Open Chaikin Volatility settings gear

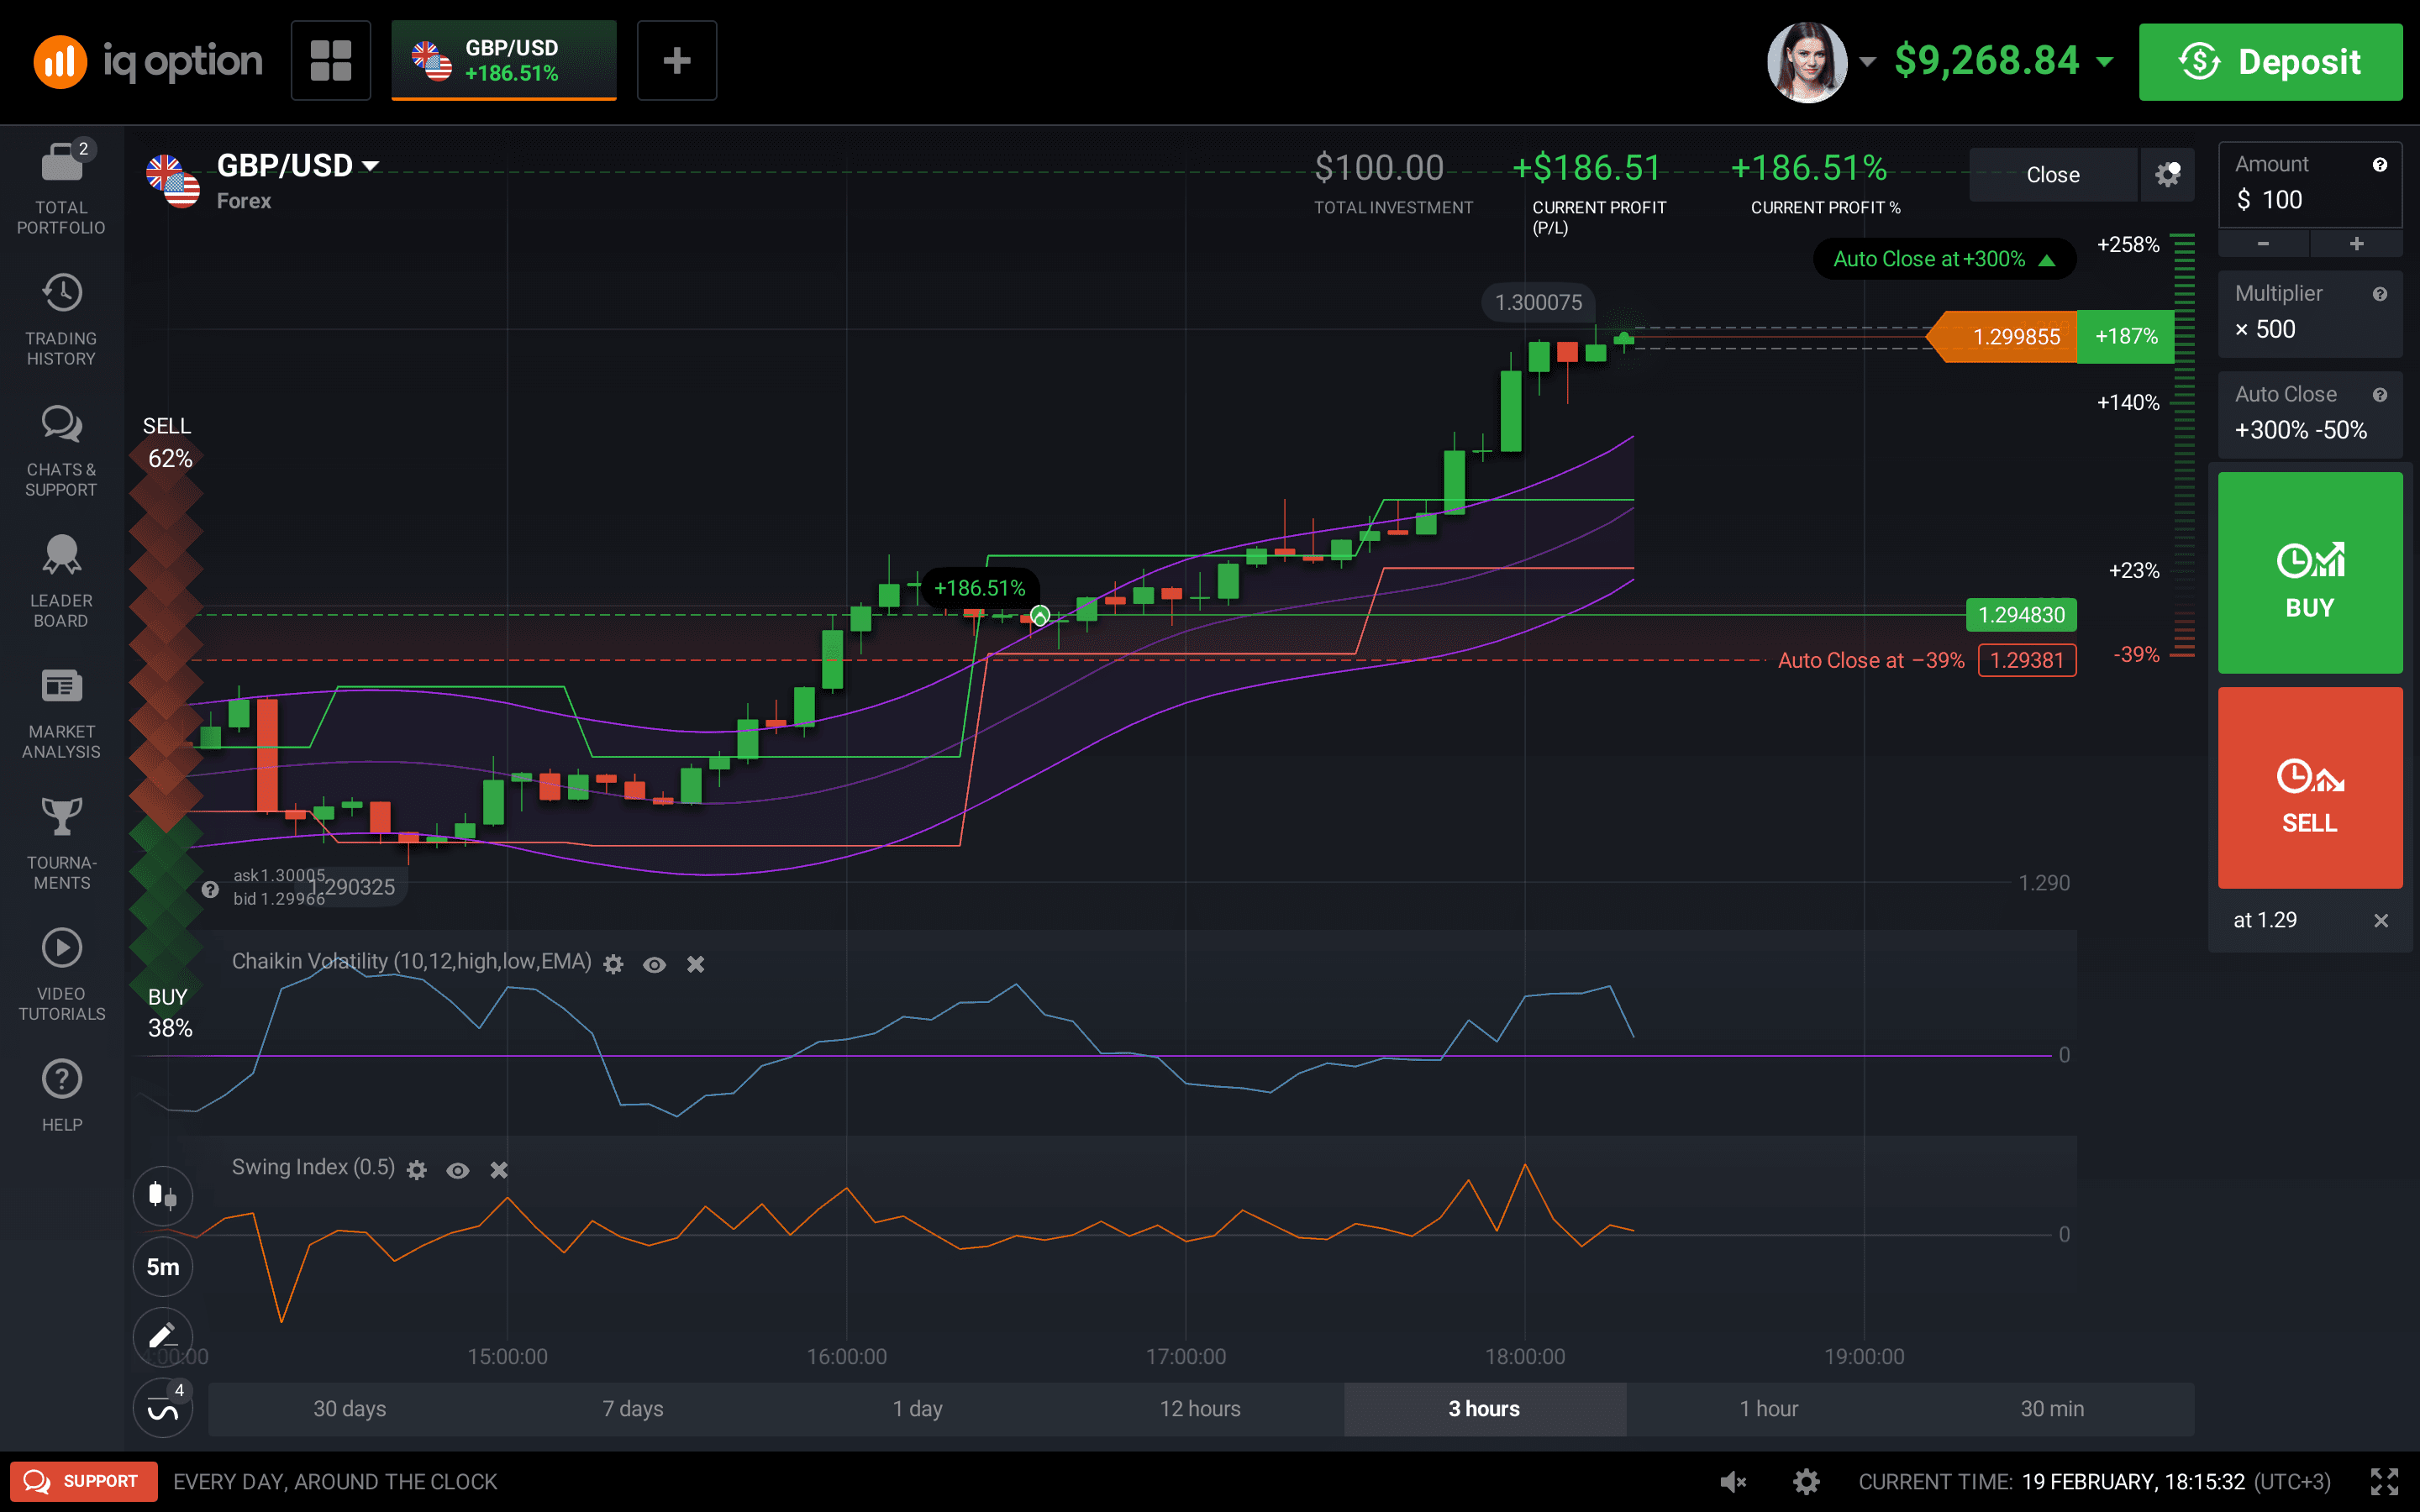click(613, 964)
